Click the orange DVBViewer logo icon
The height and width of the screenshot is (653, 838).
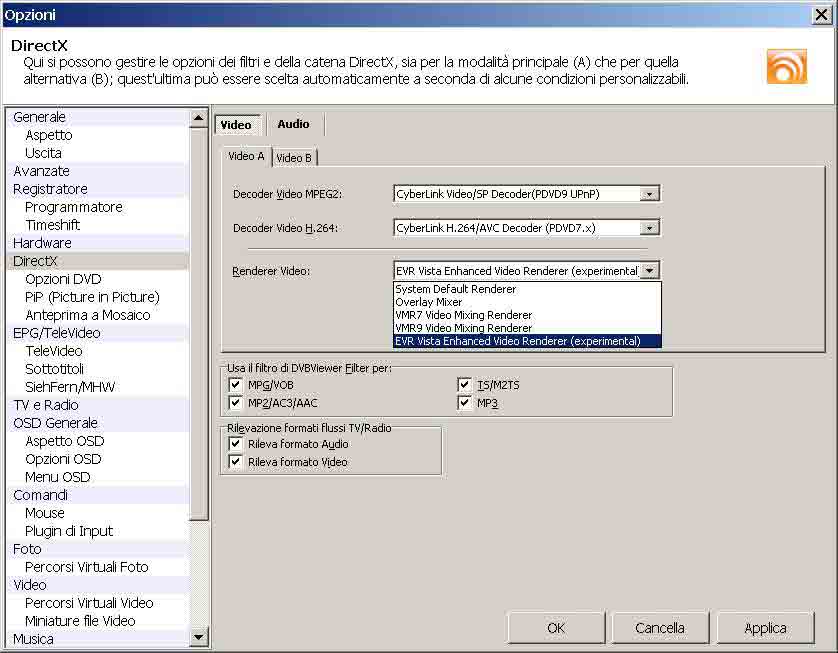coord(786,65)
